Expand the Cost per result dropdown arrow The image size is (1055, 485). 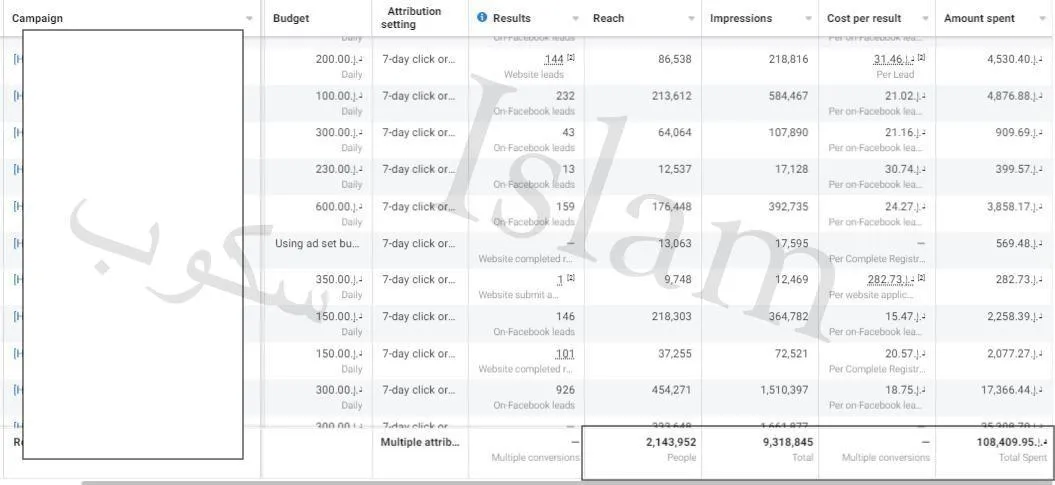(x=925, y=19)
